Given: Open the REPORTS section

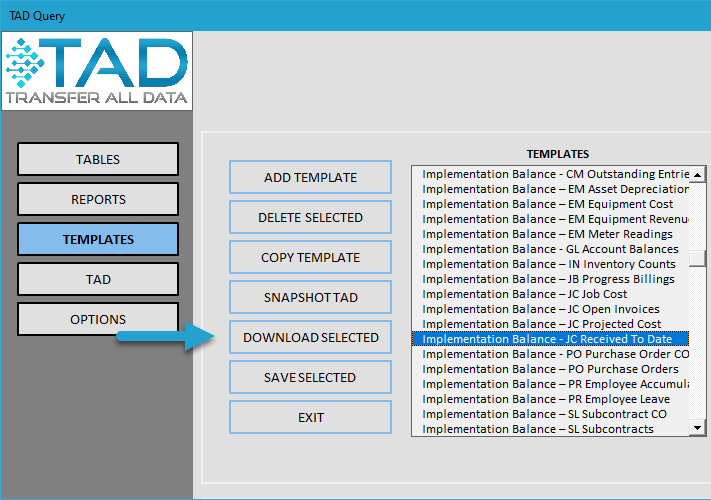Looking at the screenshot, I should [98, 199].
